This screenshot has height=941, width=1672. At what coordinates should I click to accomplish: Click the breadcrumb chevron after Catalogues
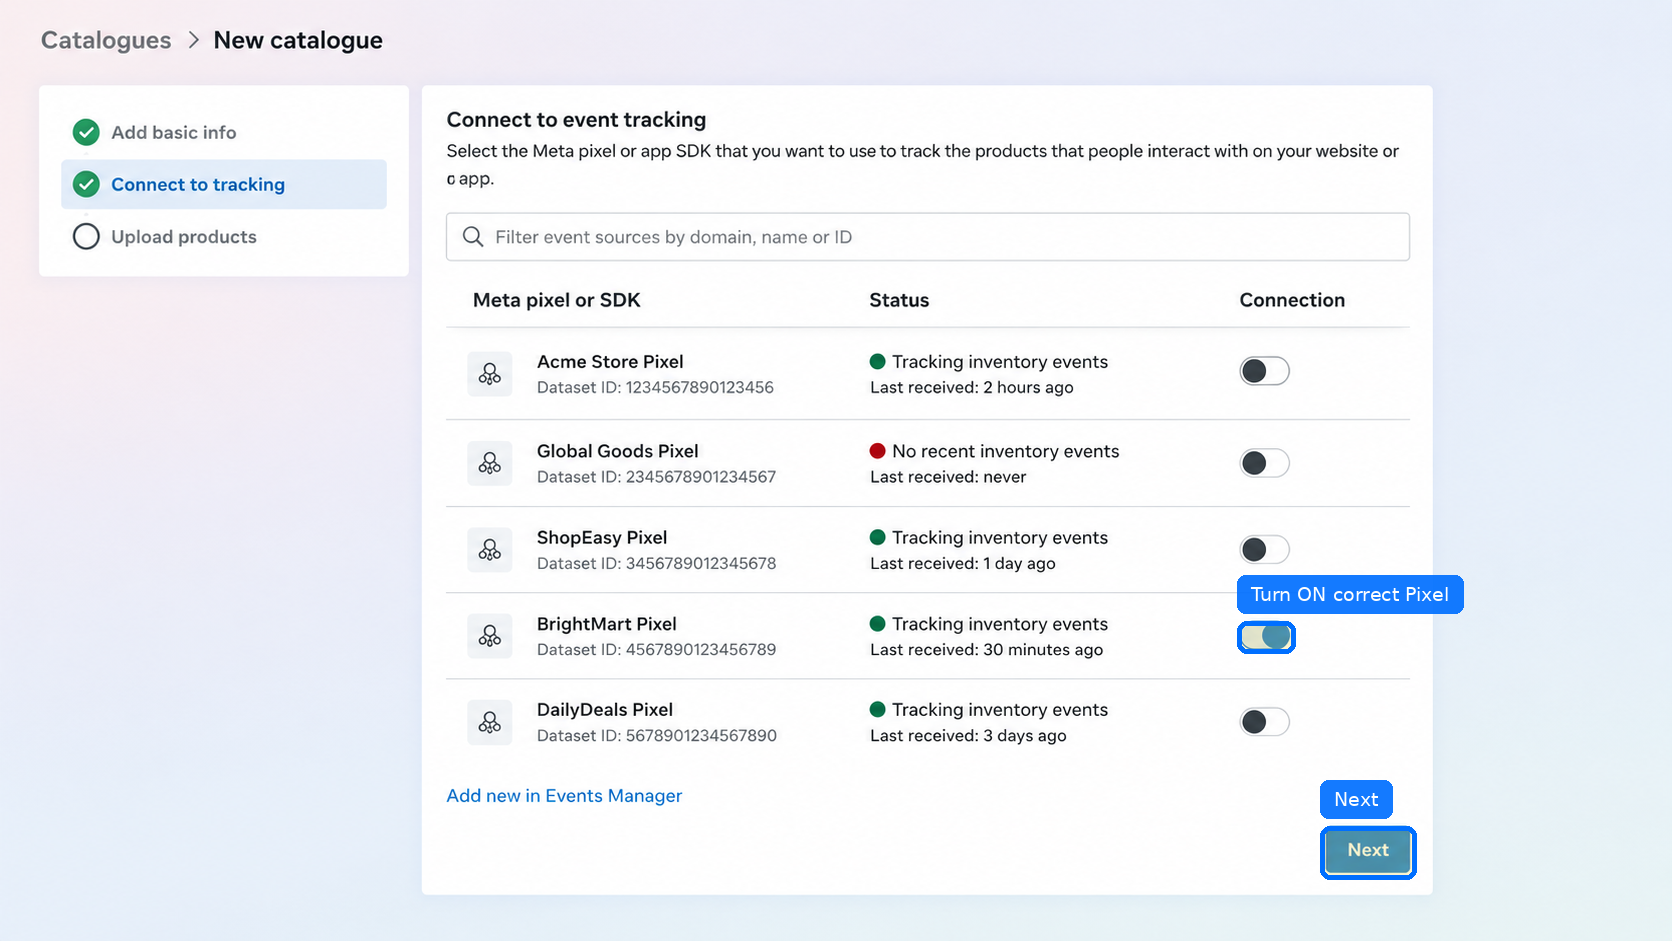(x=193, y=40)
